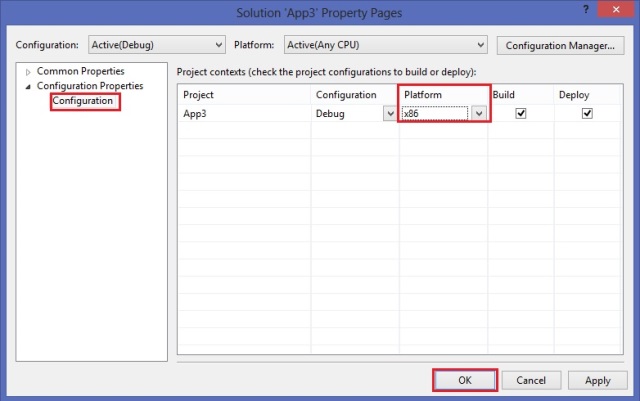Close the Property Pages dialog
The image size is (640, 401).
point(616,9)
